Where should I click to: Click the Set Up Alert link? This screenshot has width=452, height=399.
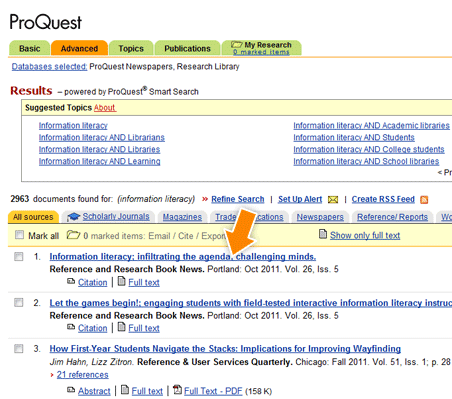pyautogui.click(x=300, y=199)
